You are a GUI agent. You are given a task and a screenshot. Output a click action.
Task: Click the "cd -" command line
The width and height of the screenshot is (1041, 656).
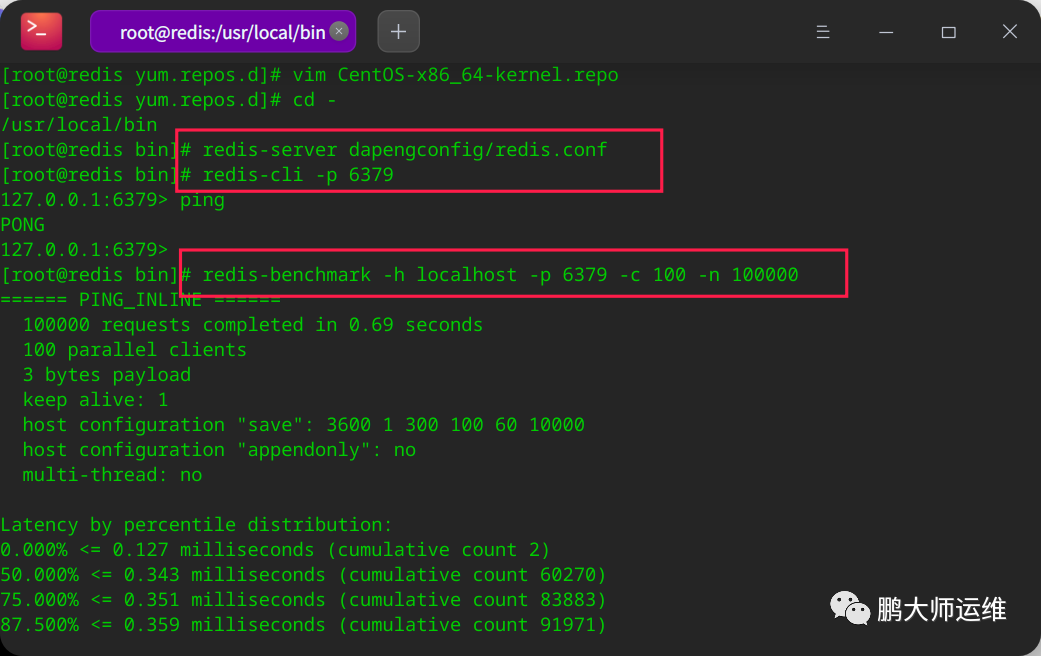[x=169, y=100]
